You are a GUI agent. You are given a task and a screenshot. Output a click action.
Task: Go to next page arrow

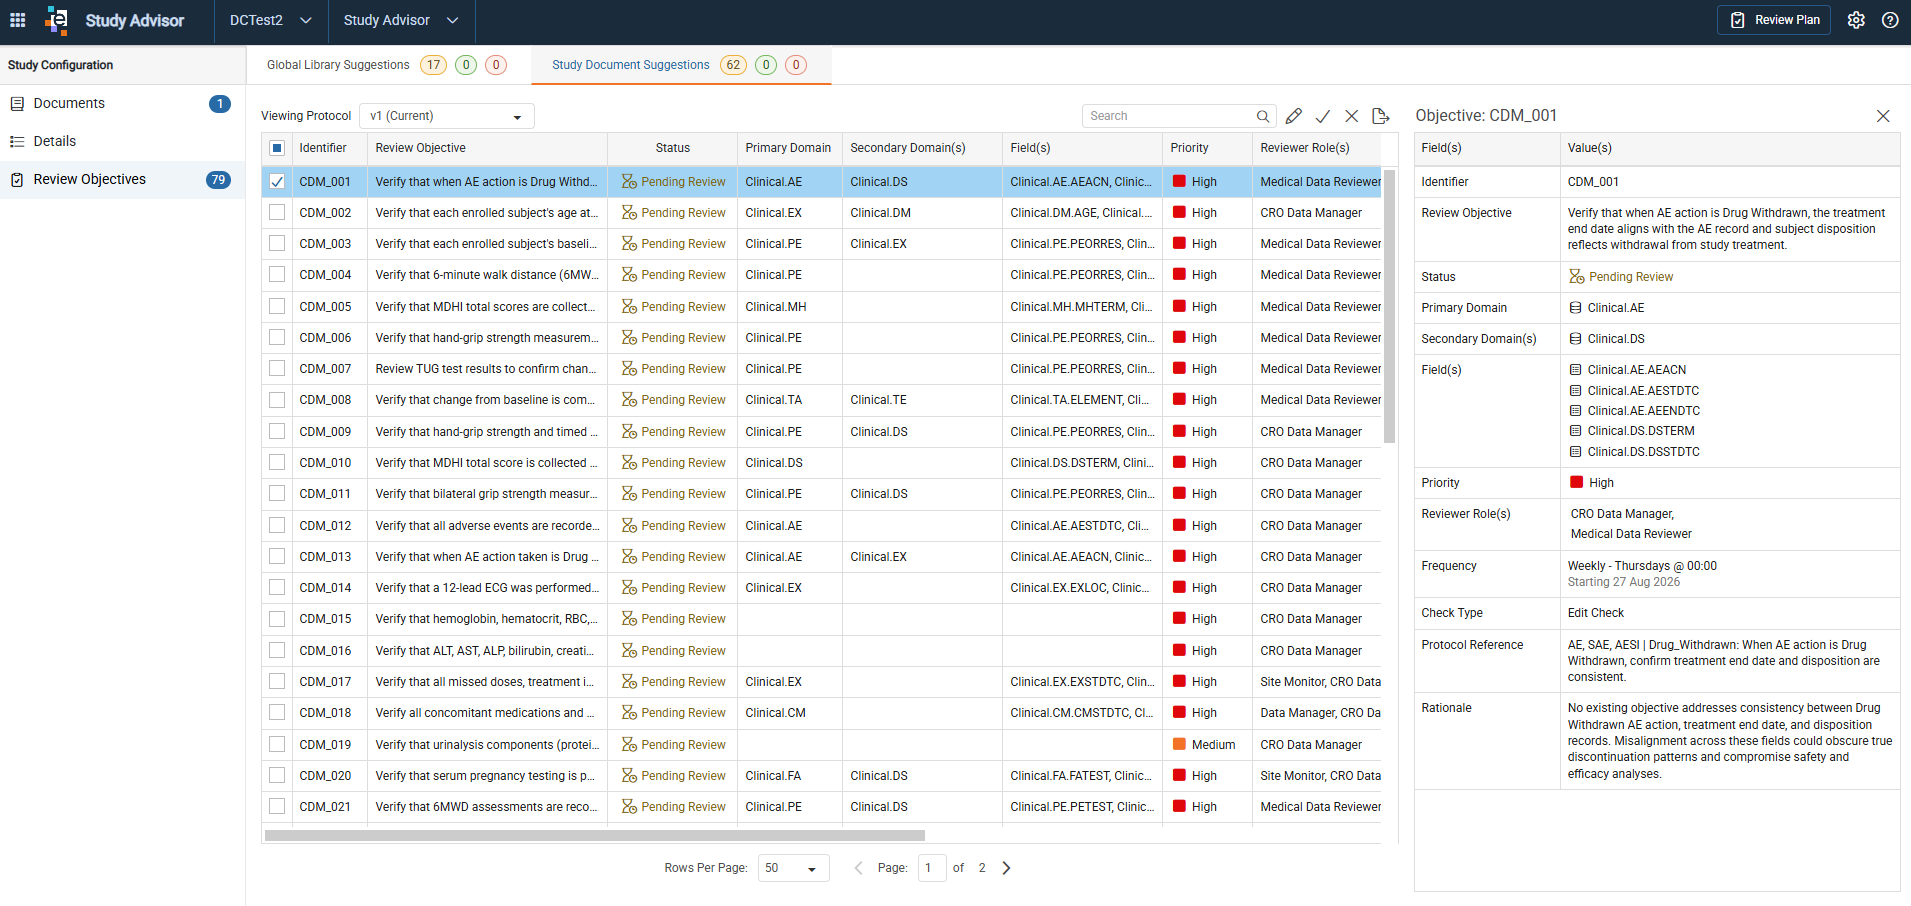1007,868
